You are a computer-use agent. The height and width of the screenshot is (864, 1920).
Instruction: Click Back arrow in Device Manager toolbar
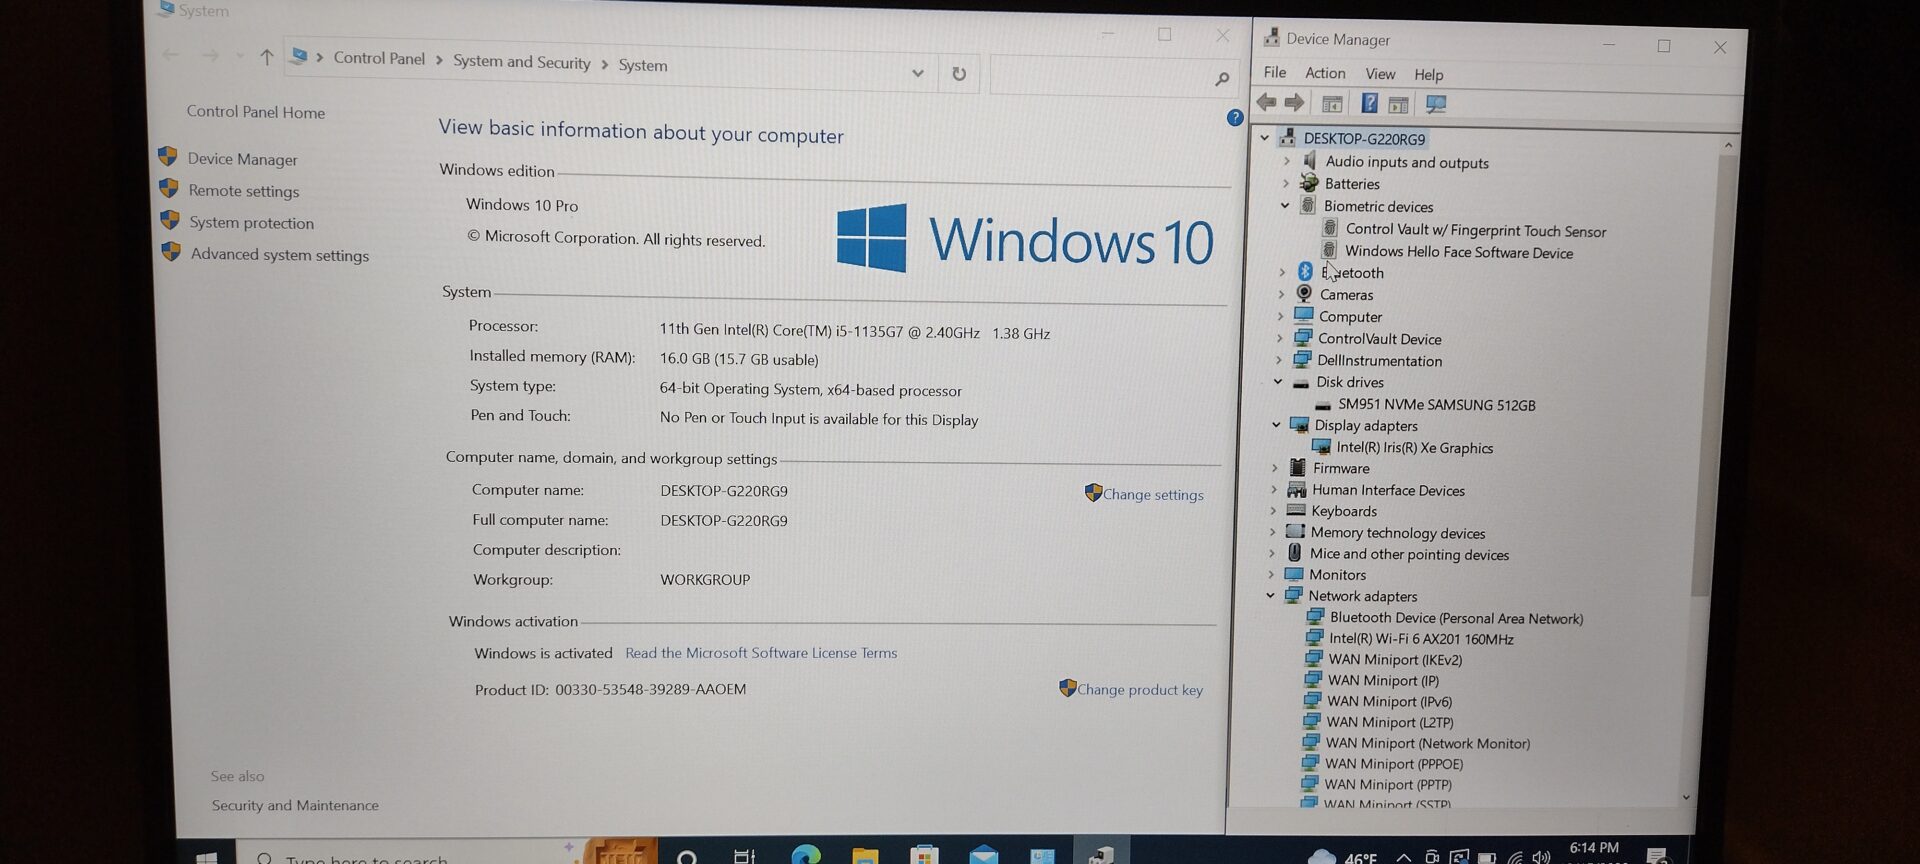pos(1267,102)
